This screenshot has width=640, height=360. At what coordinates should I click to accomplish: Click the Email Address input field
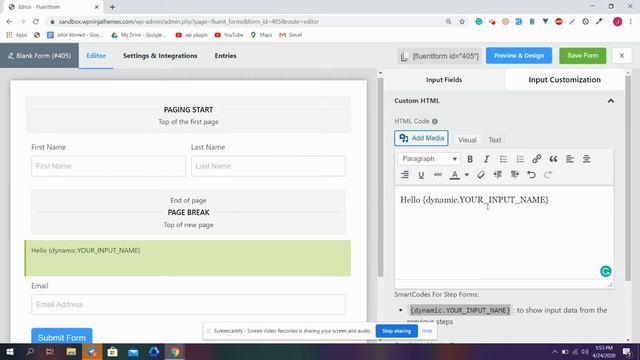188,304
